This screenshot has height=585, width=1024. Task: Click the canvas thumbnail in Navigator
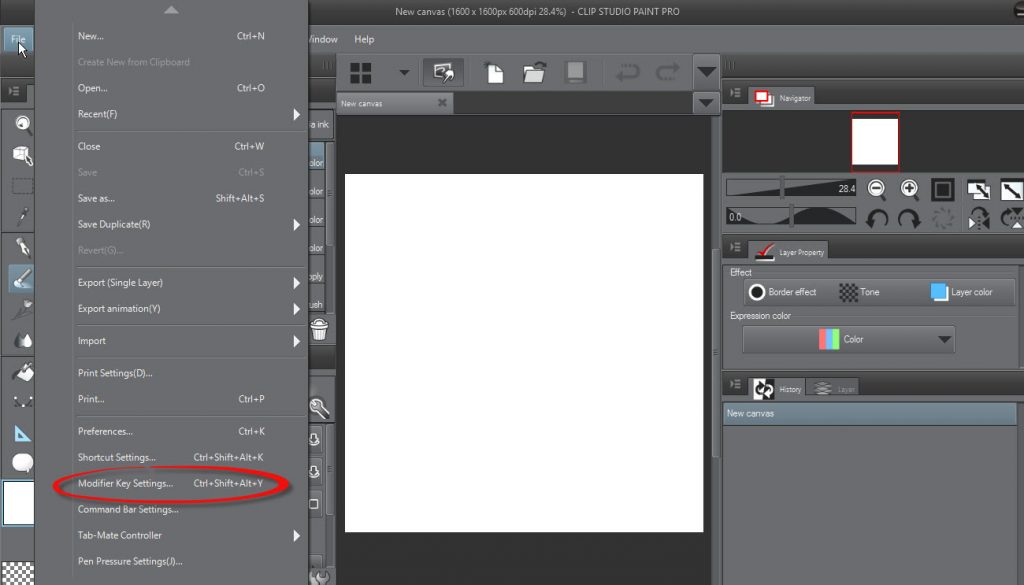[x=874, y=141]
